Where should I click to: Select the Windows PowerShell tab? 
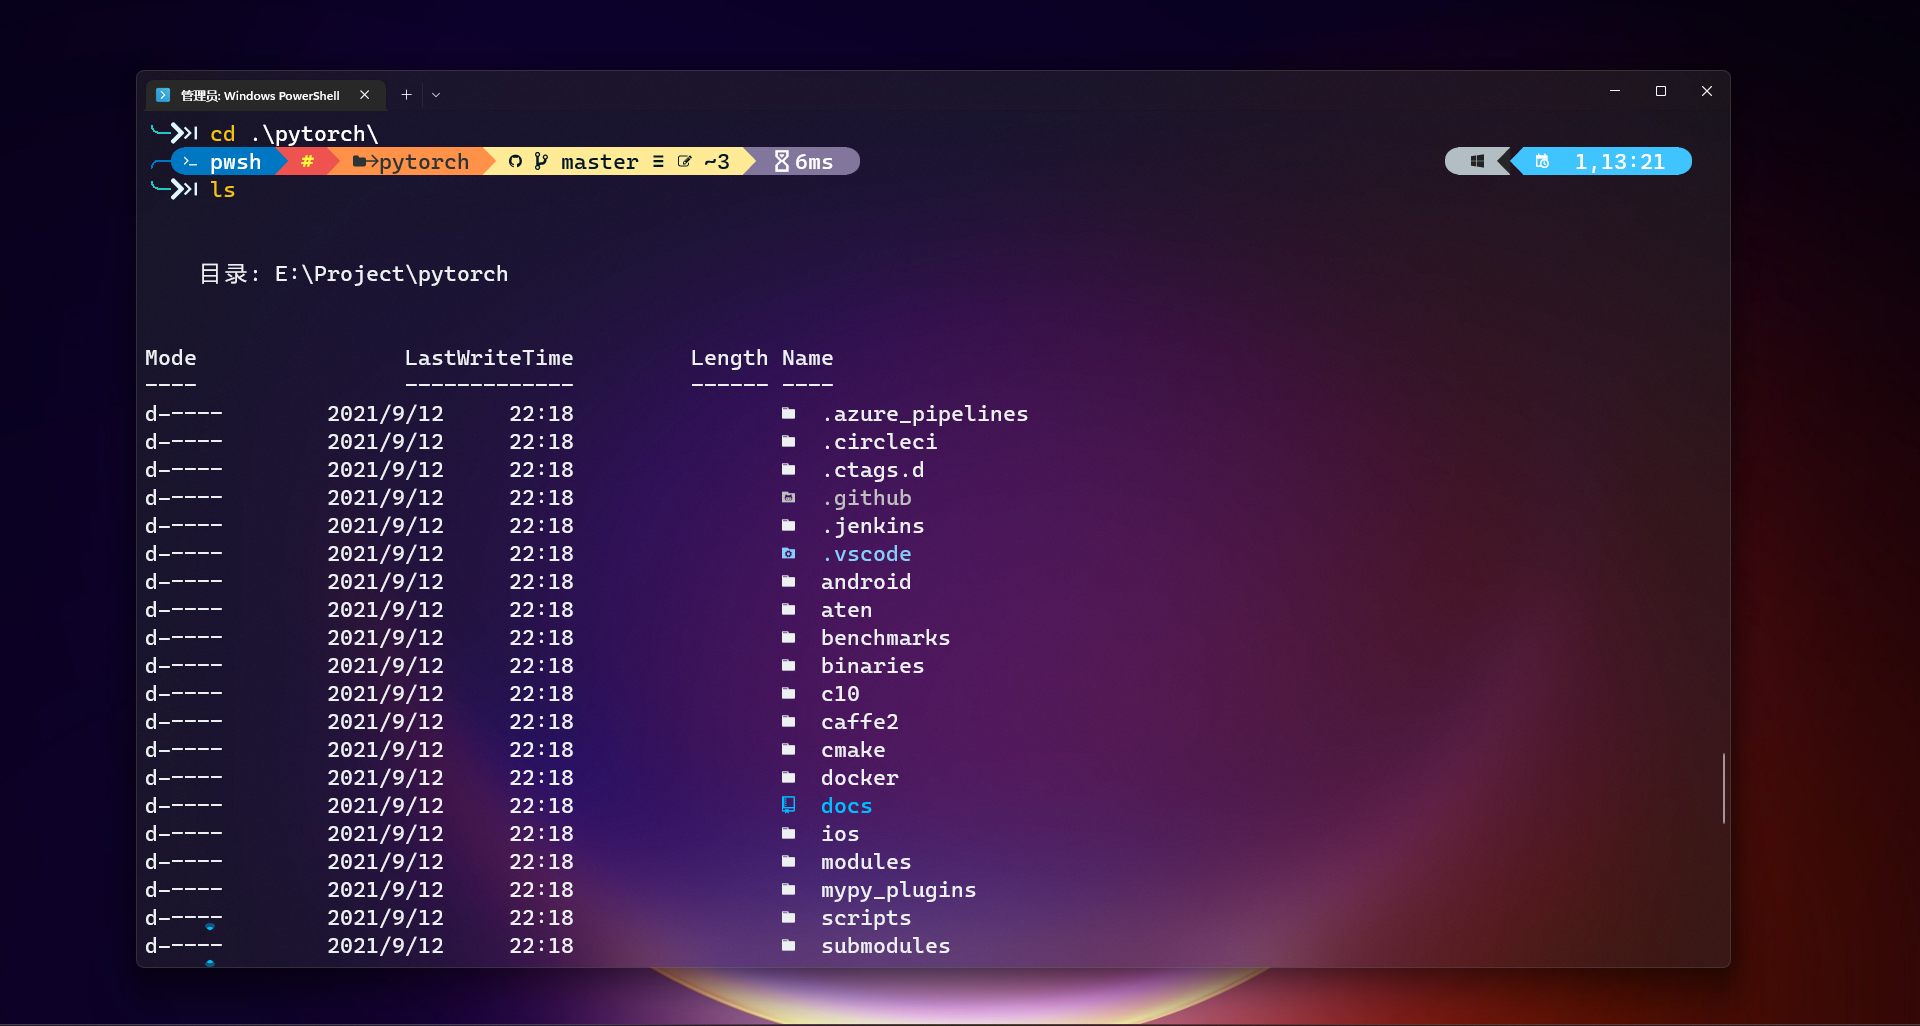(x=266, y=95)
